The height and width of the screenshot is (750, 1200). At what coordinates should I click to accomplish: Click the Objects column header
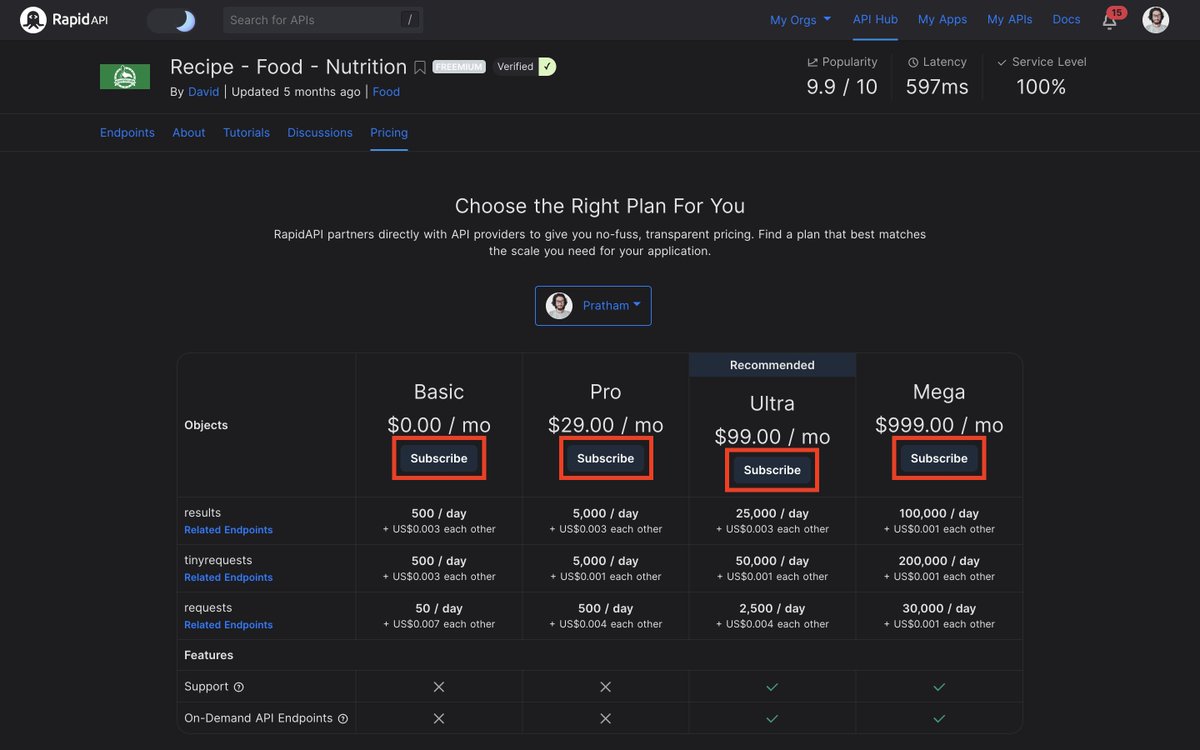pos(206,425)
